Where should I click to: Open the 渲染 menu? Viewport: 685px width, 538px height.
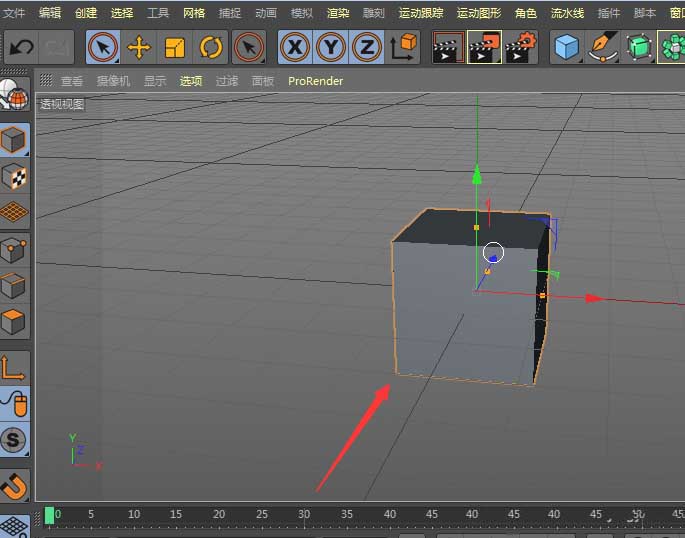[338, 13]
